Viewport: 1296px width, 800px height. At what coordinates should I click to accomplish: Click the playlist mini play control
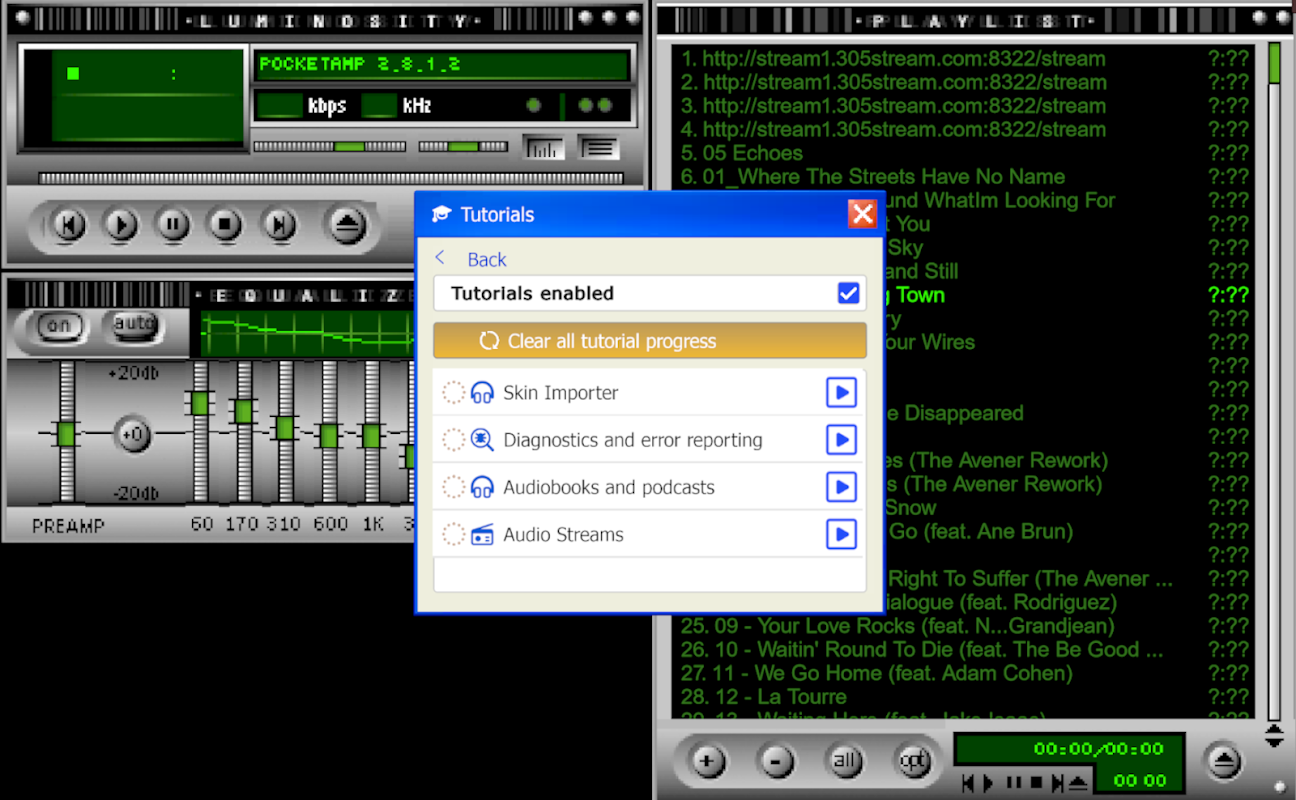tap(989, 782)
